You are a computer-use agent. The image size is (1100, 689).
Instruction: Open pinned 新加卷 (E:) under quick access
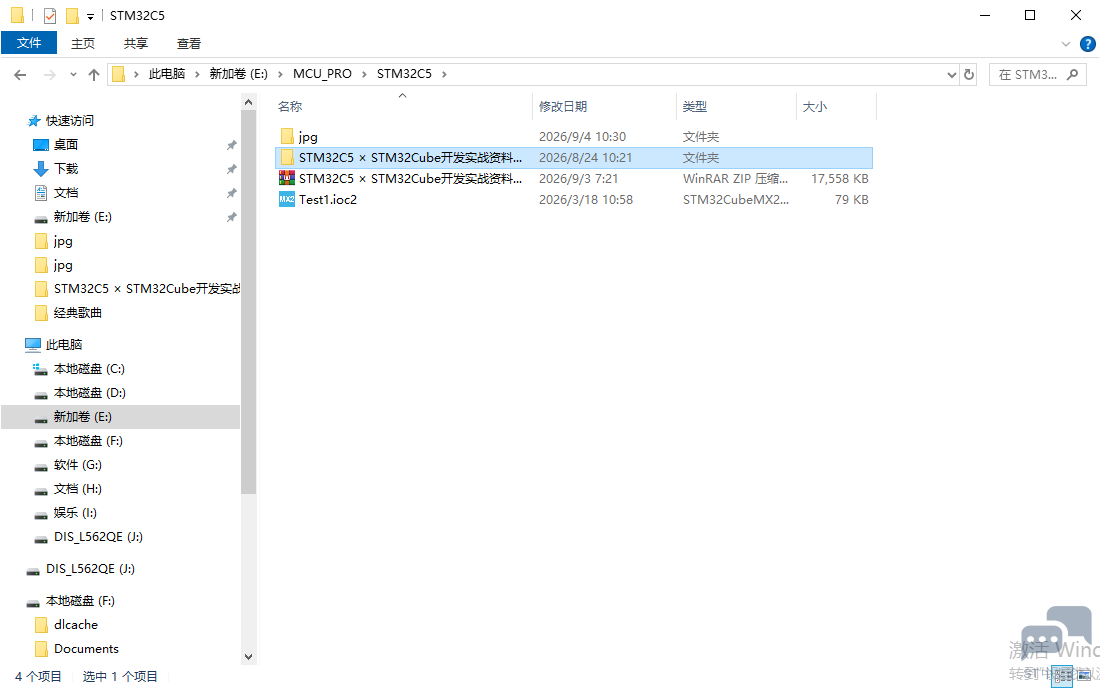coord(82,217)
